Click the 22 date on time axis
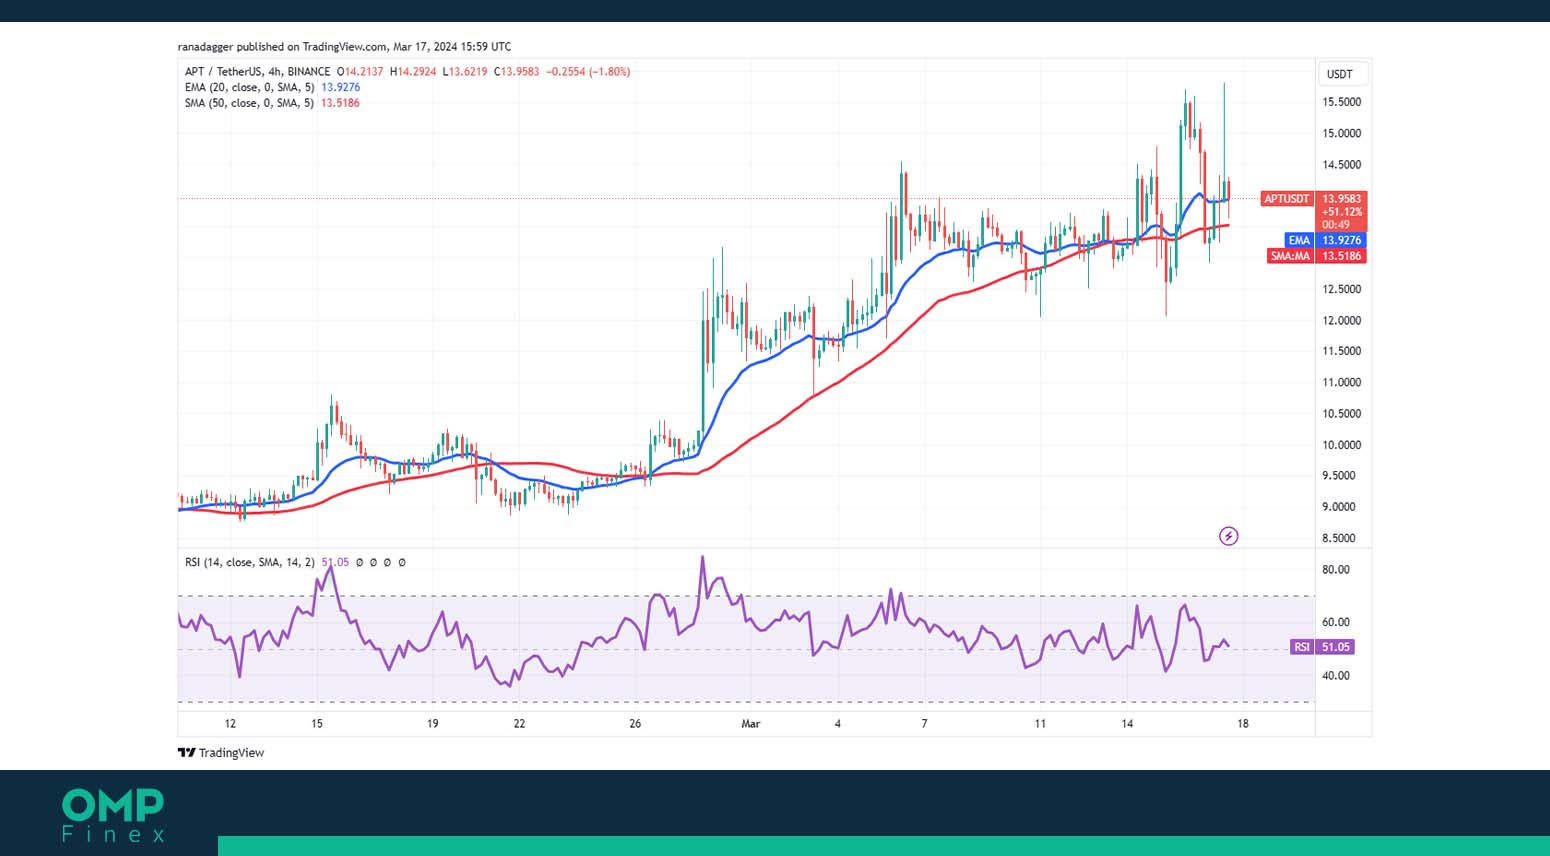Screen dimensions: 1550x856 [x=519, y=724]
